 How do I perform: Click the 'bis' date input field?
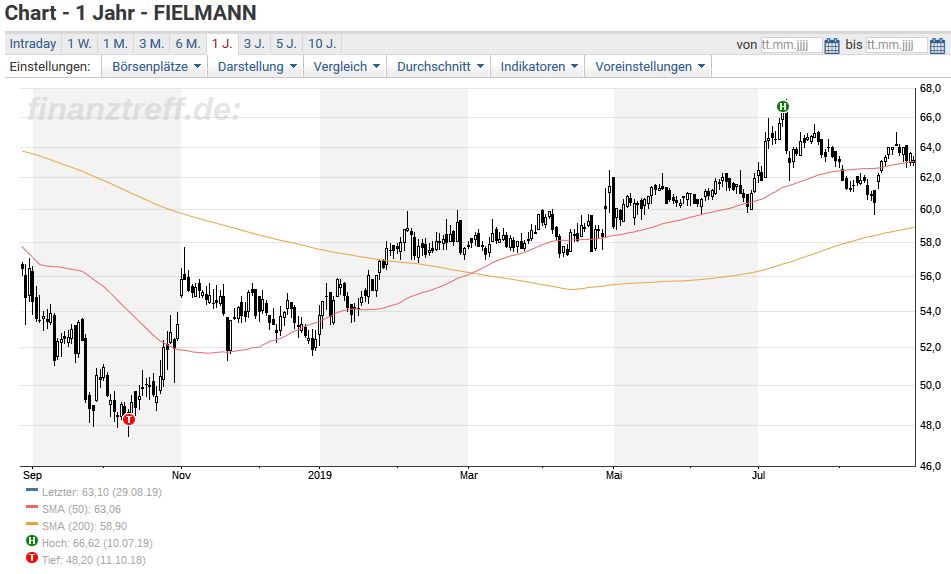point(896,45)
